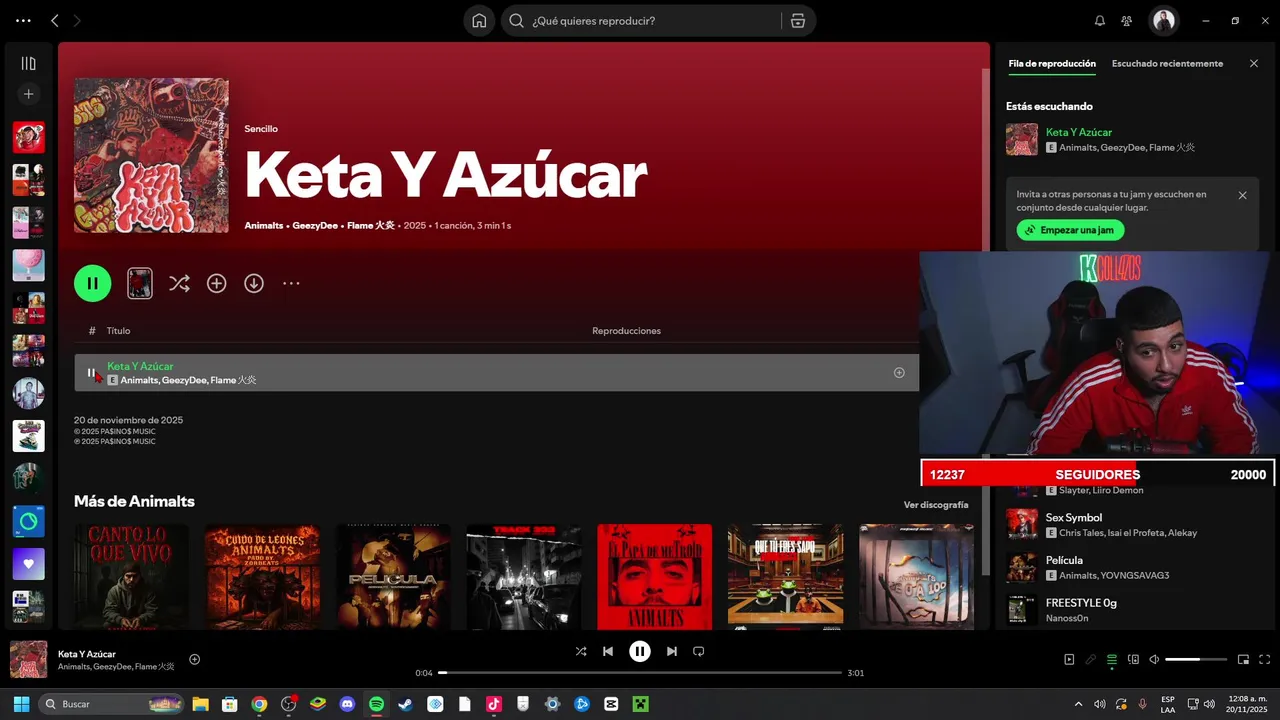Toggle shuffle in the bottom player
Viewport: 1280px width, 720px height.
tap(581, 651)
